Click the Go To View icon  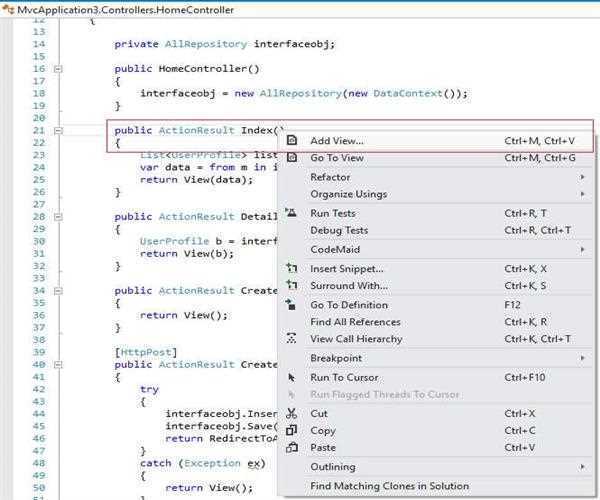pos(292,157)
